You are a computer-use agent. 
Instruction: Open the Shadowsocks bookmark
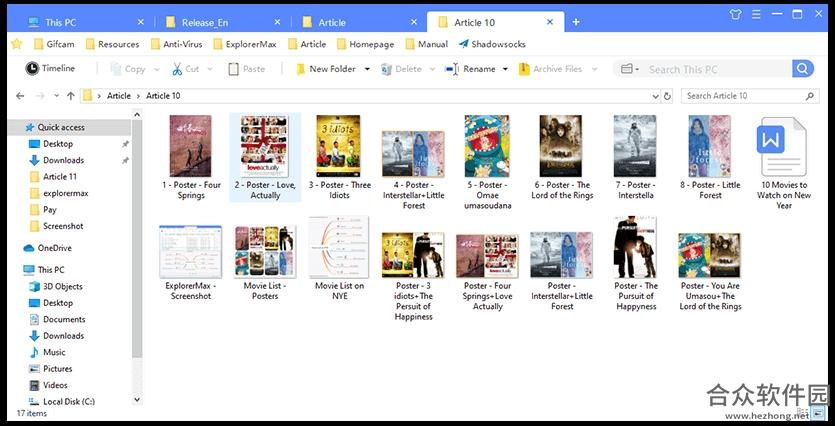[x=492, y=44]
